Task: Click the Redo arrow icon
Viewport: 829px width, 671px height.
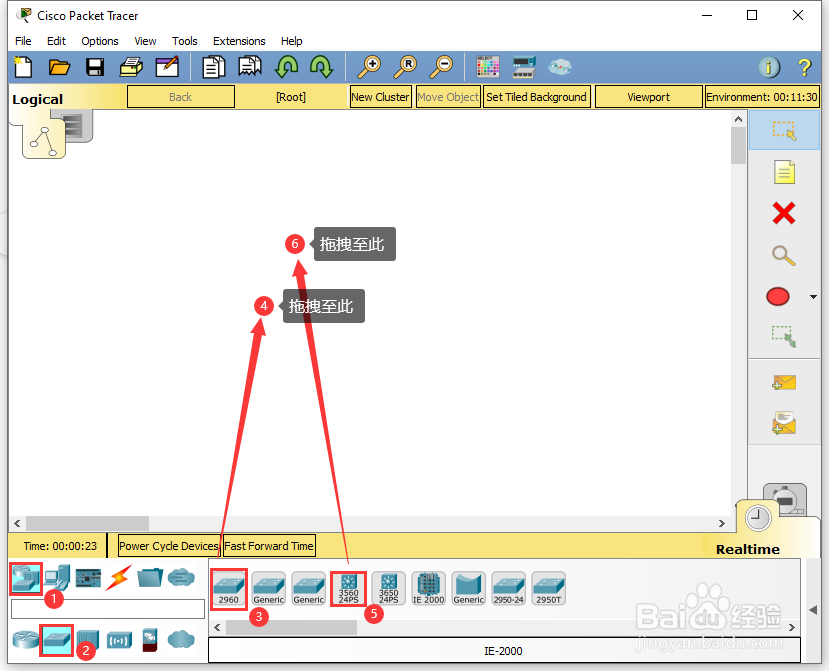Action: click(x=321, y=67)
